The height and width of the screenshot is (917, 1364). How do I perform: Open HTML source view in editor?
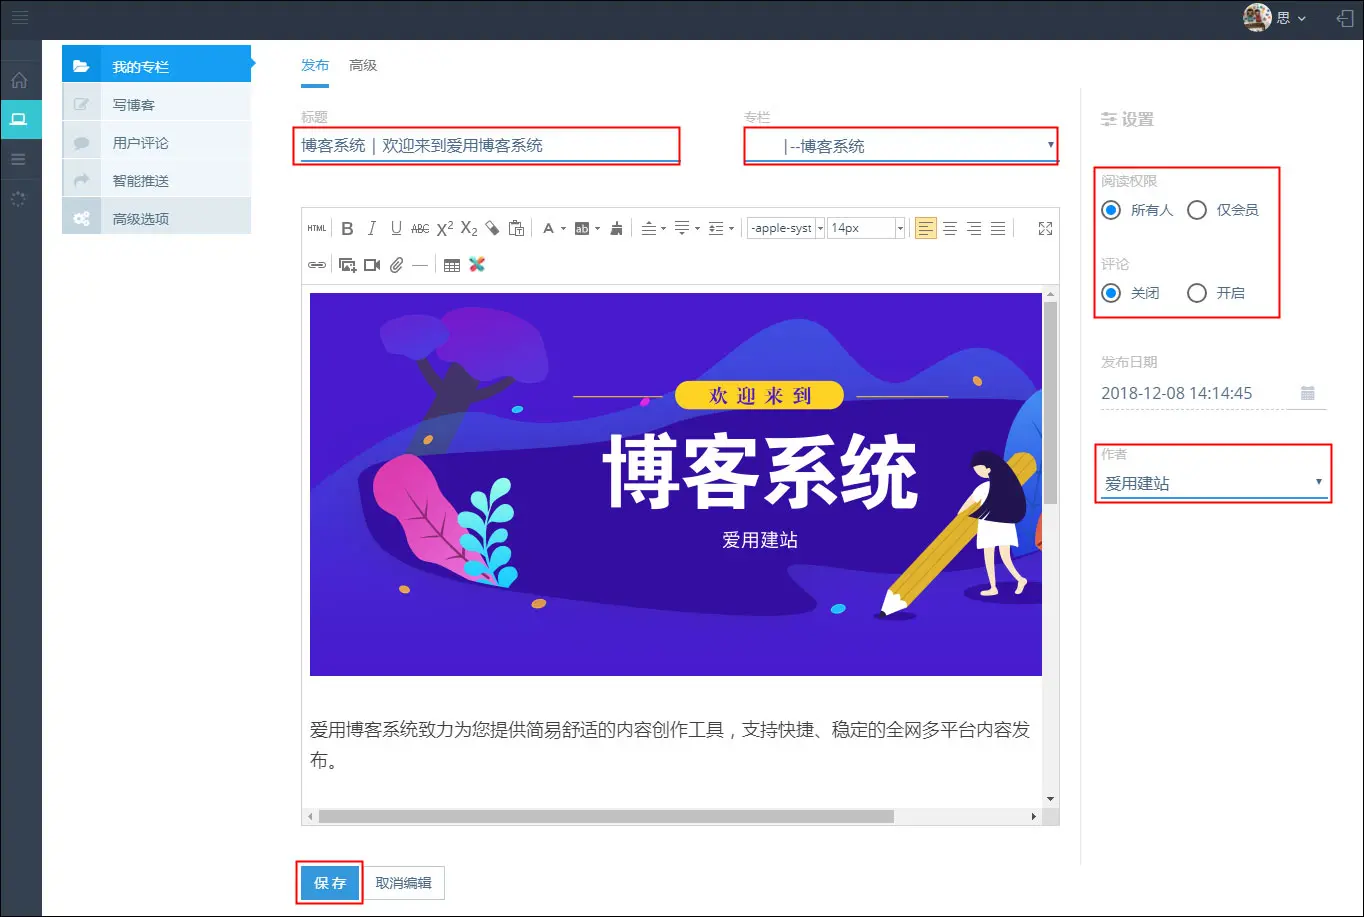point(317,229)
